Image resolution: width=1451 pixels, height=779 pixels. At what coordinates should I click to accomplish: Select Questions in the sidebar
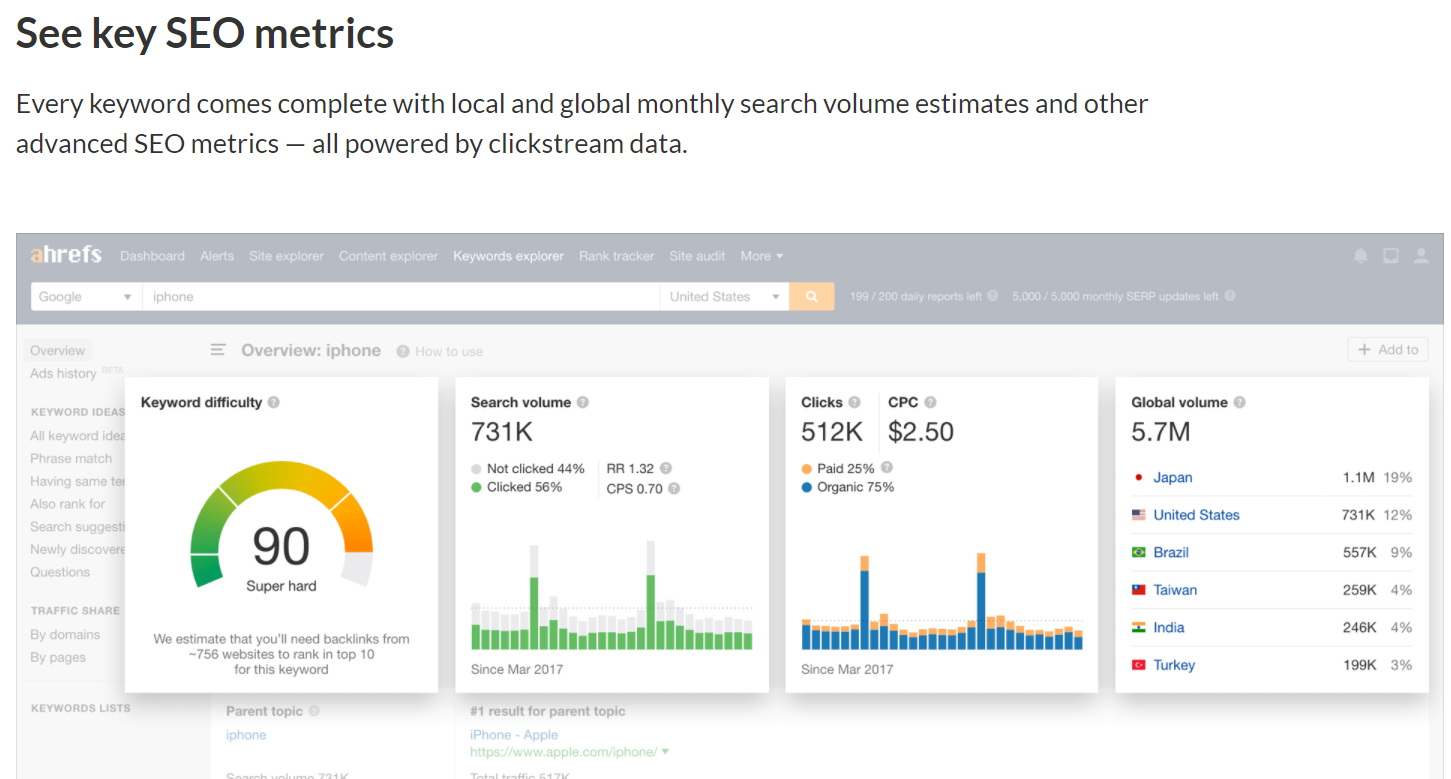coord(60,572)
